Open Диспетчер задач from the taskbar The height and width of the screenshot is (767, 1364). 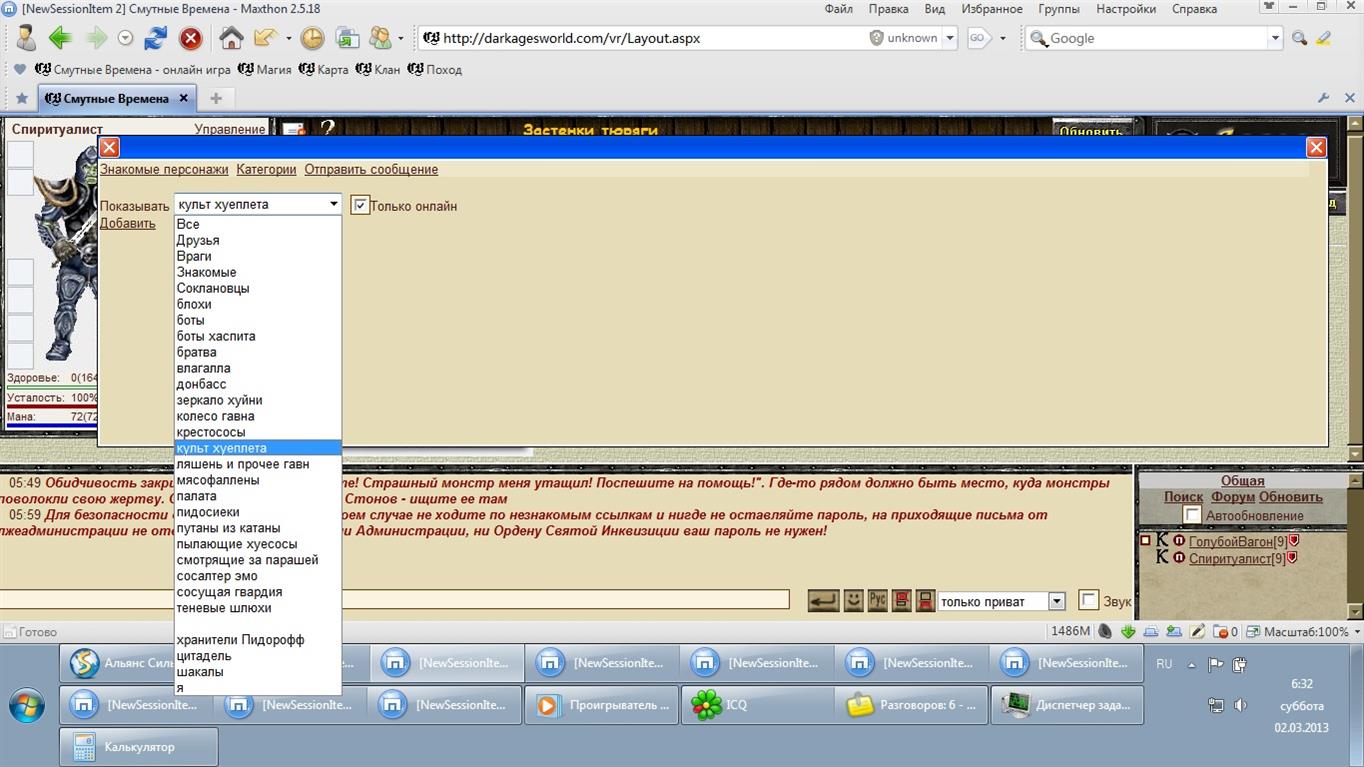point(1067,705)
